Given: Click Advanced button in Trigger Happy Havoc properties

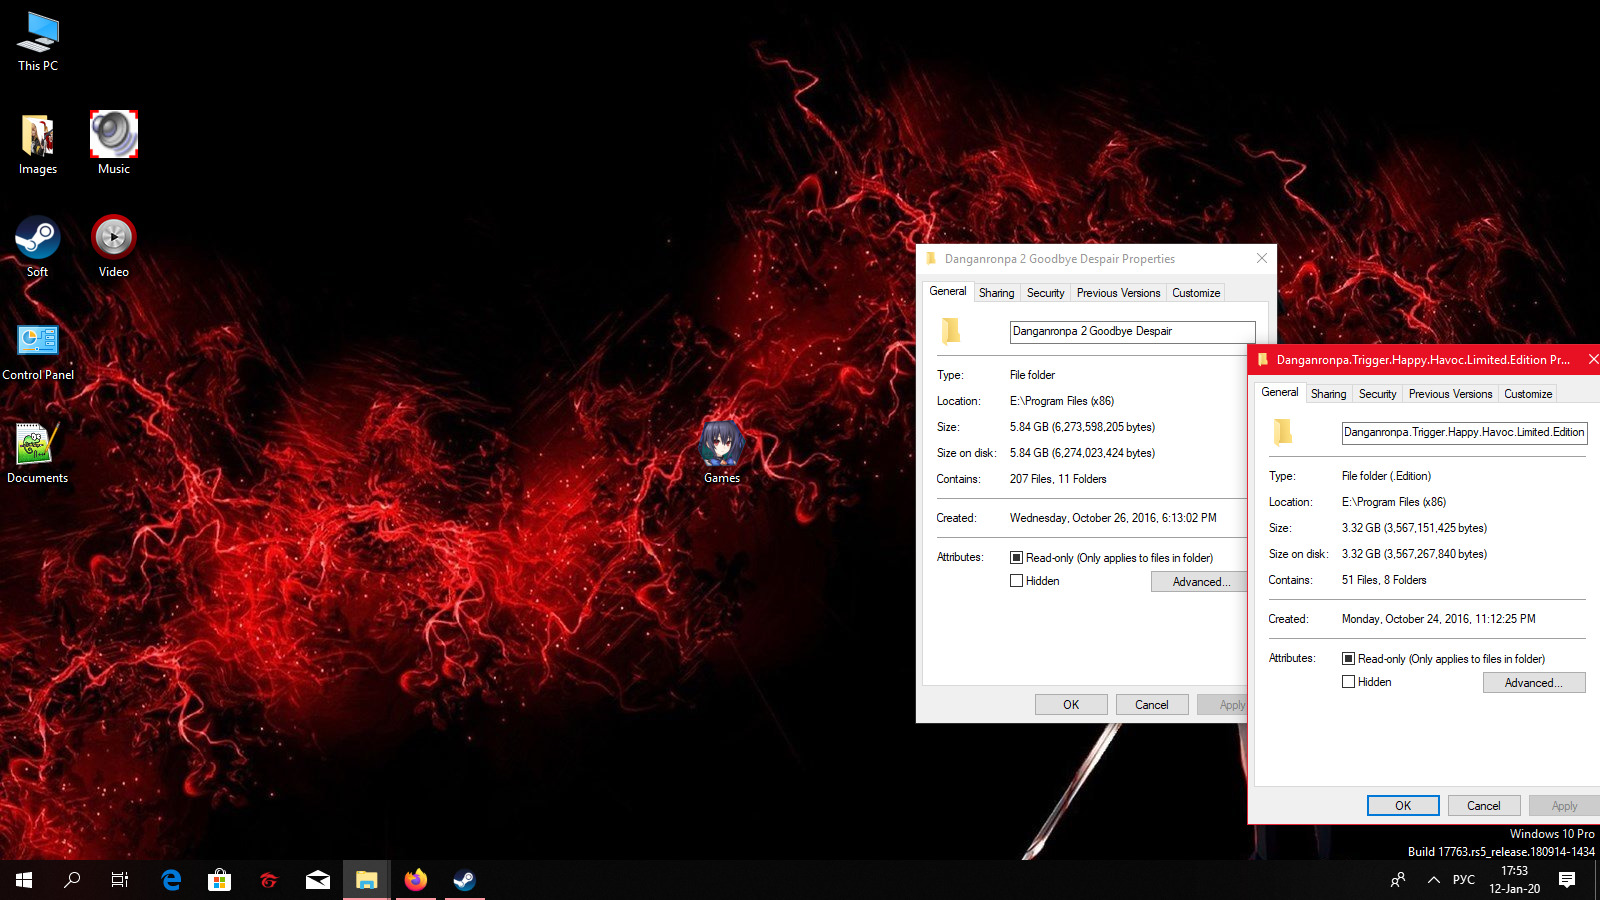Looking at the screenshot, I should point(1533,683).
